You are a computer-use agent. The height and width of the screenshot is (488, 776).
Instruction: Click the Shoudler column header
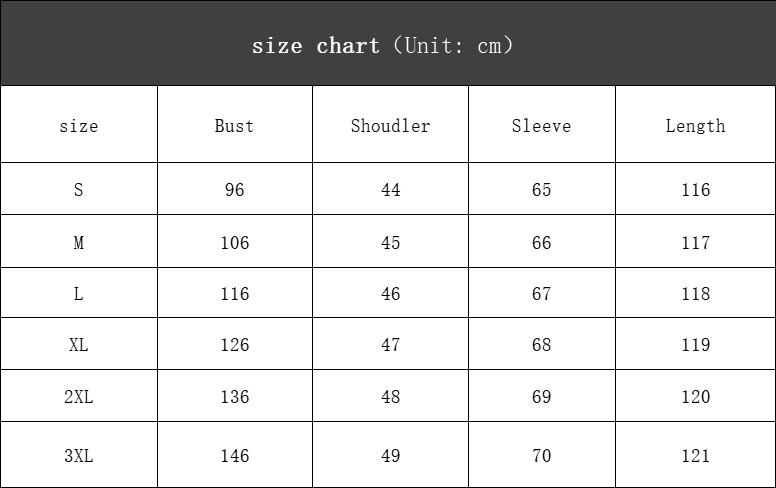click(x=390, y=126)
